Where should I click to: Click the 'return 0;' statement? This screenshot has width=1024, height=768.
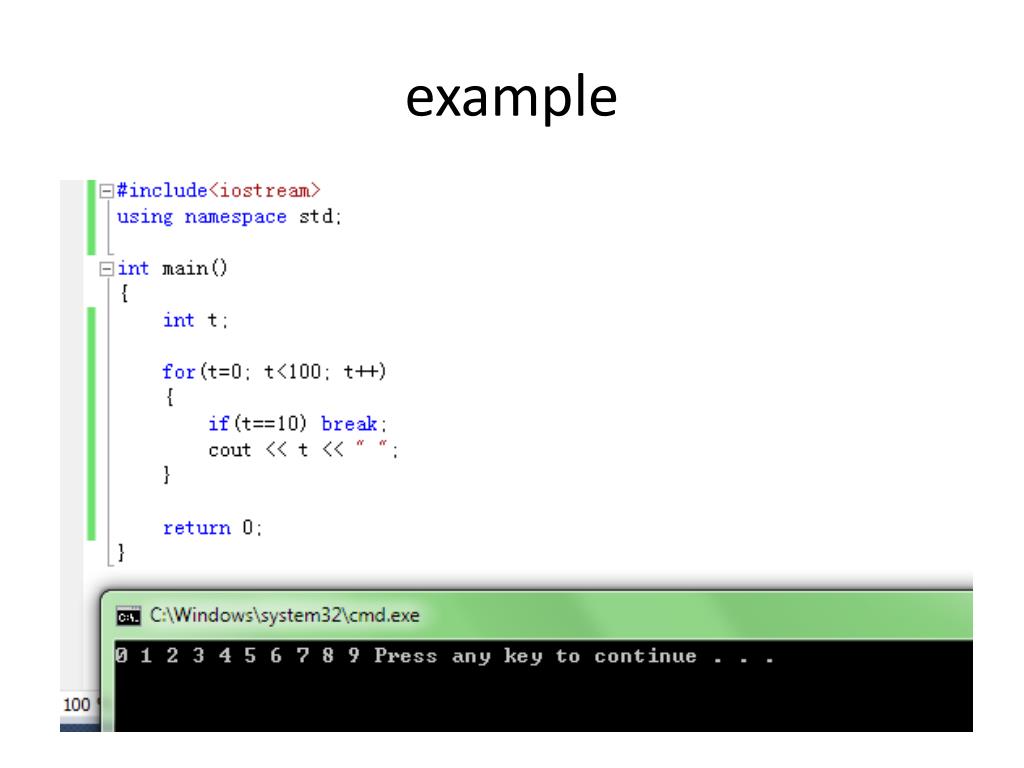pos(213,528)
